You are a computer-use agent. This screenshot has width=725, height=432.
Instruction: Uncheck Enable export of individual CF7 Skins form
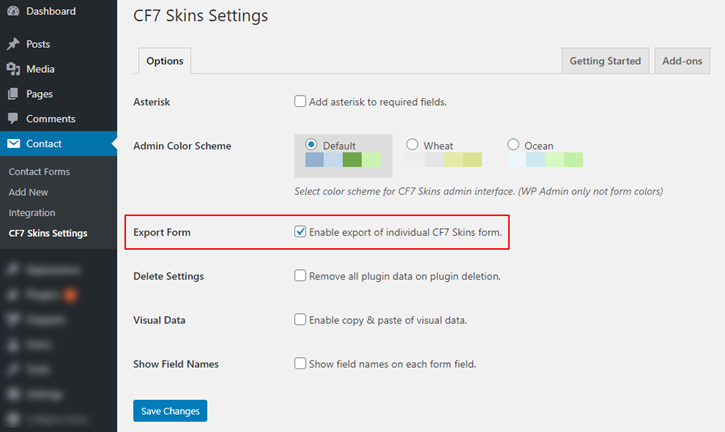point(300,232)
